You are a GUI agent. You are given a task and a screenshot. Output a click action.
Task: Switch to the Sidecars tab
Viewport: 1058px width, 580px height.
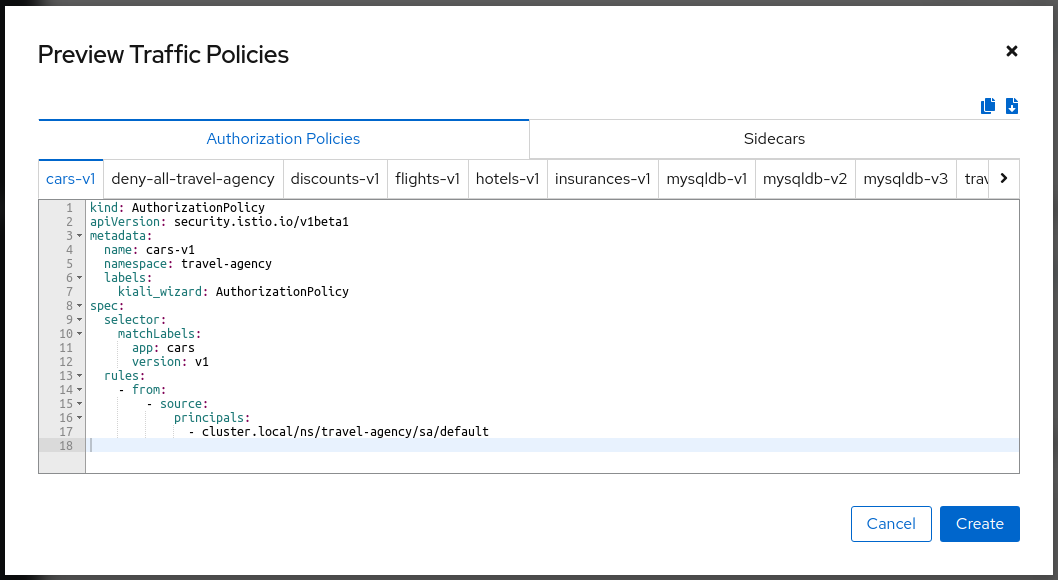point(774,139)
